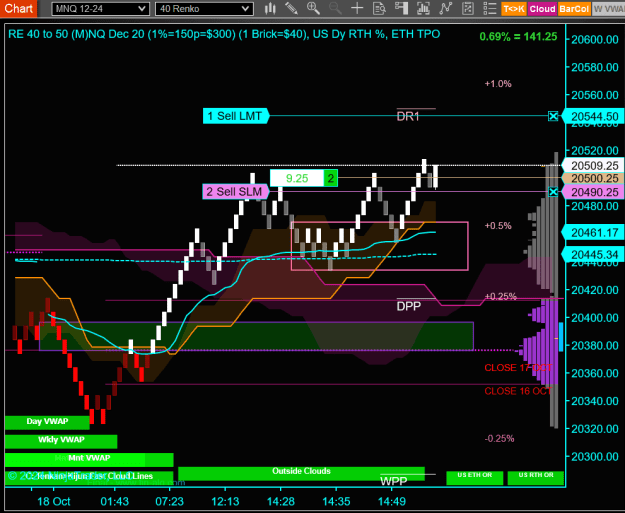The width and height of the screenshot is (625, 513).
Task: Click the 20445.34 indicator price marker
Action: (x=594, y=254)
